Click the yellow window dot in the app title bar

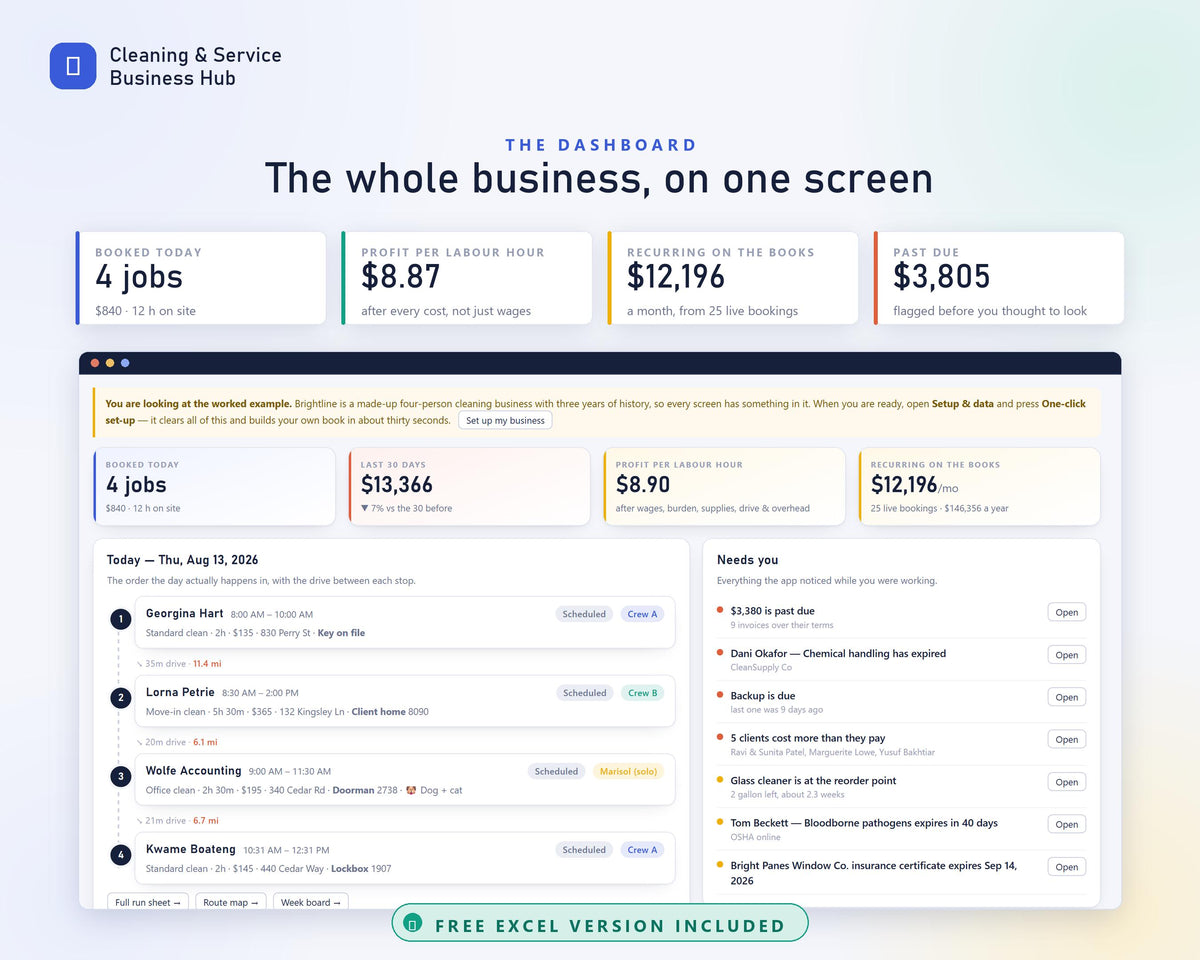pos(110,363)
